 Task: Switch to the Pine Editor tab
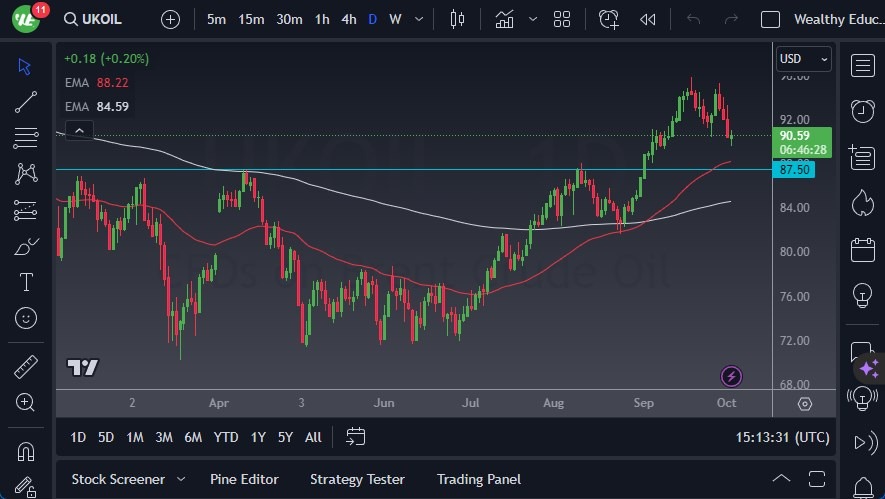pyautogui.click(x=244, y=479)
